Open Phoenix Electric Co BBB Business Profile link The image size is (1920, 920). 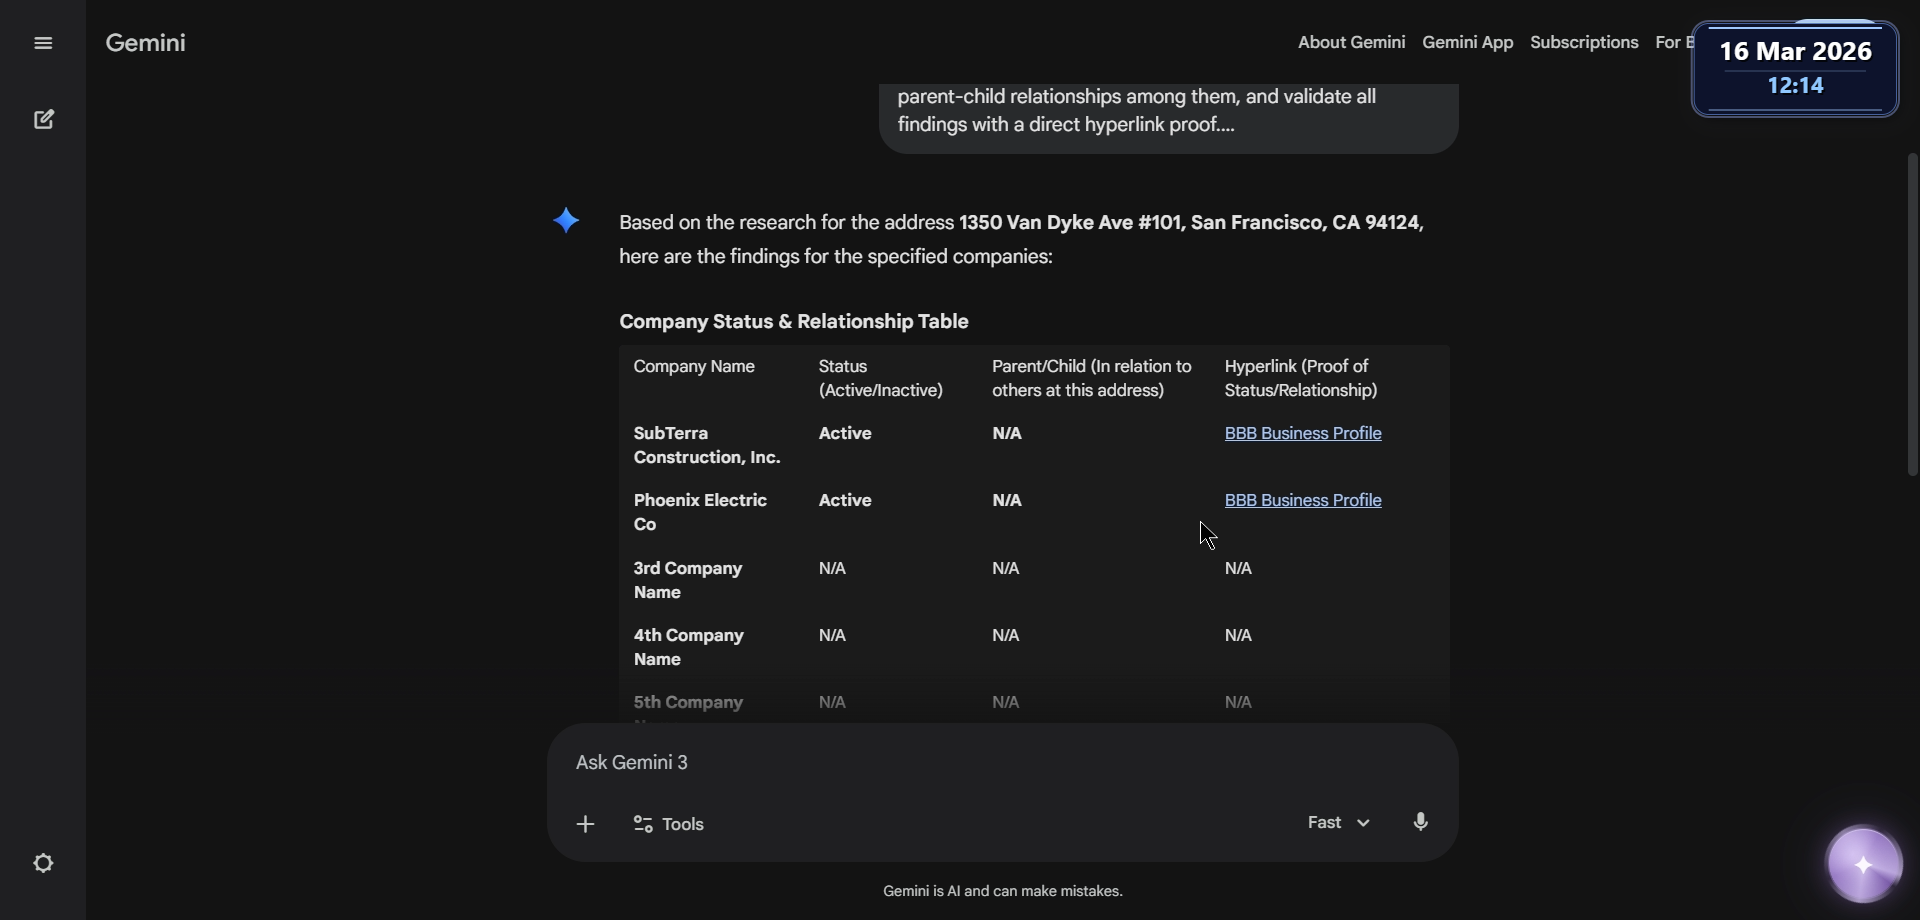pyautogui.click(x=1302, y=500)
